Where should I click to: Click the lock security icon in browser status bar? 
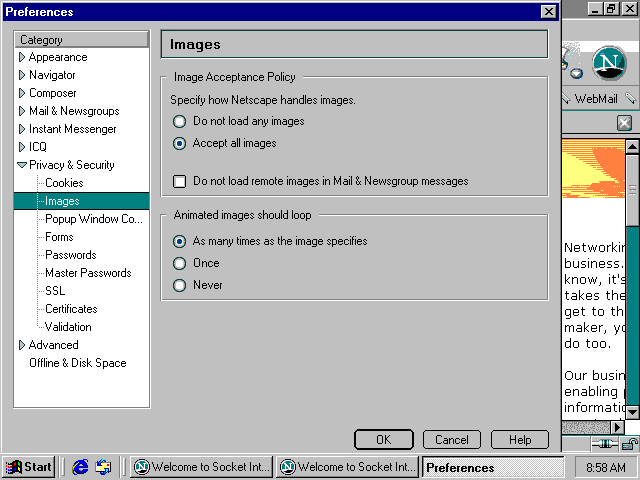[x=630, y=444]
